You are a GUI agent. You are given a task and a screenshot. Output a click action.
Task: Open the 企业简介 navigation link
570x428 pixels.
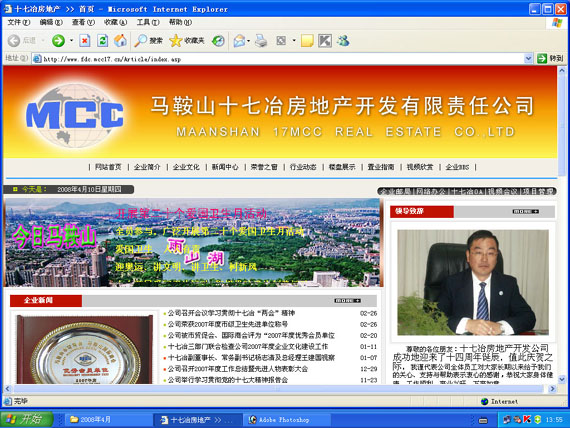(x=147, y=167)
